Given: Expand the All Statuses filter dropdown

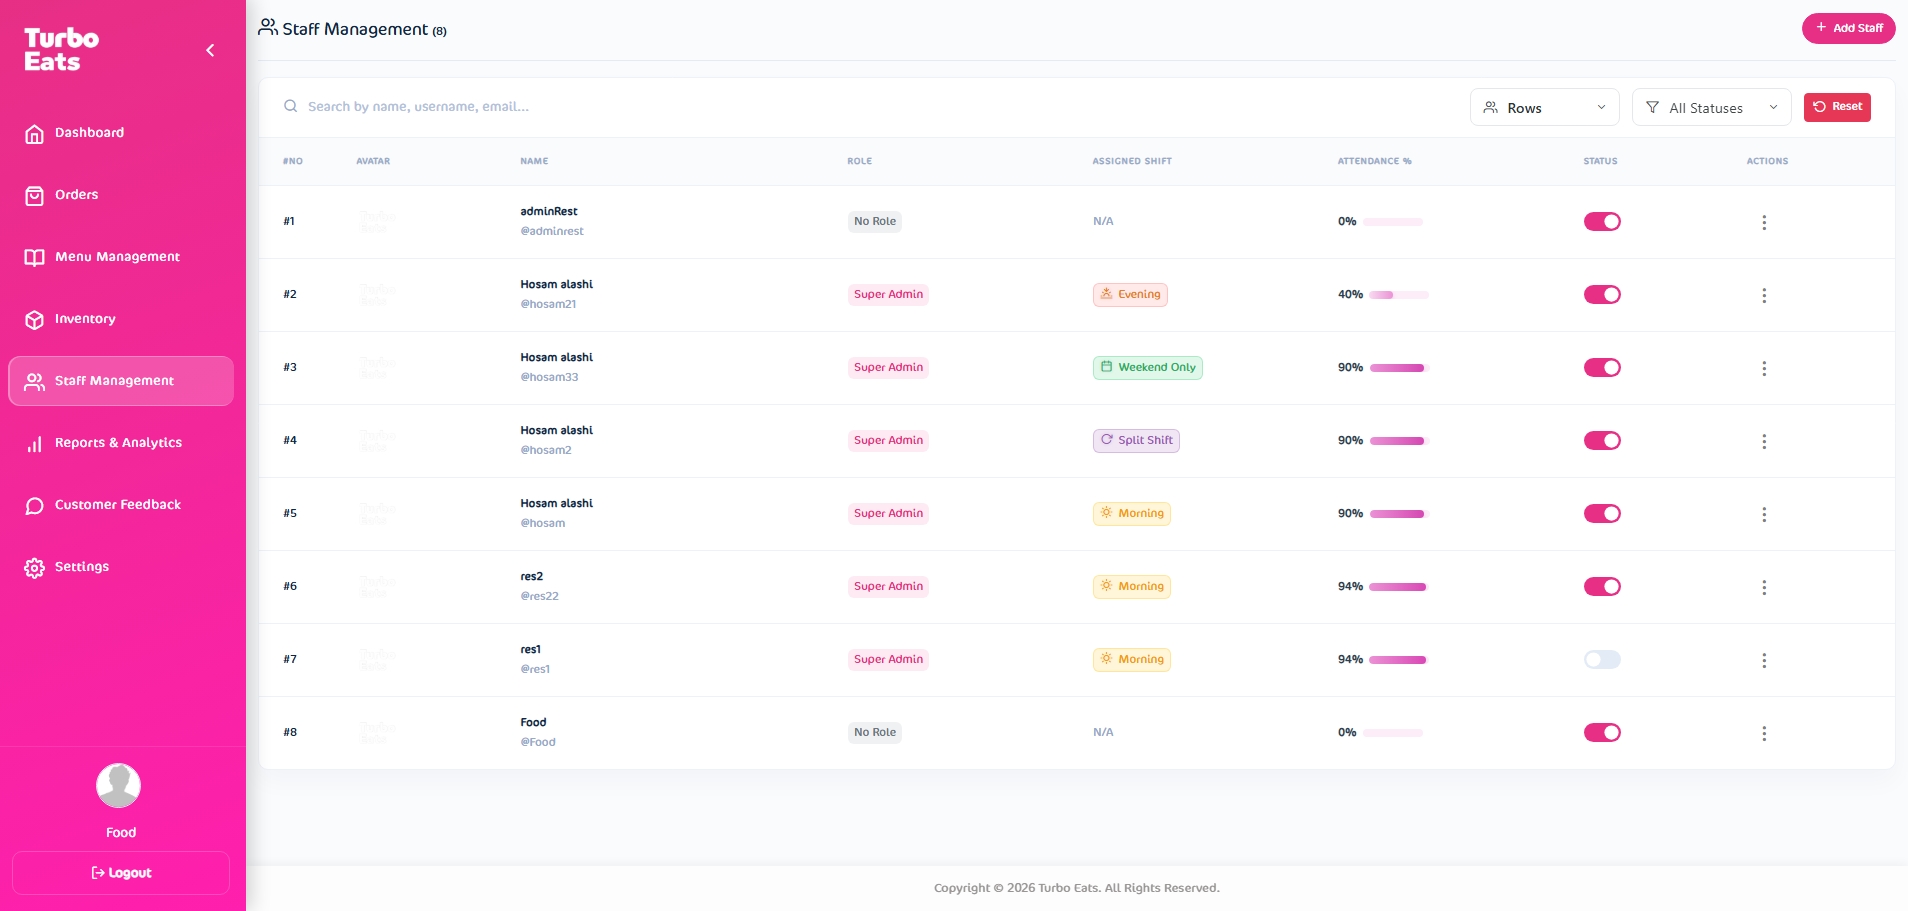Looking at the screenshot, I should tap(1711, 108).
